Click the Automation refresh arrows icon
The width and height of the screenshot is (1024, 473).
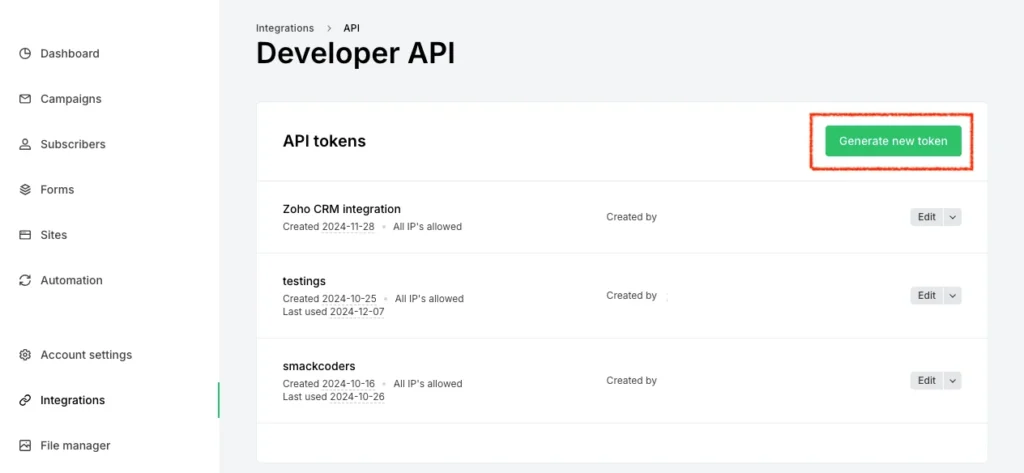tap(25, 281)
